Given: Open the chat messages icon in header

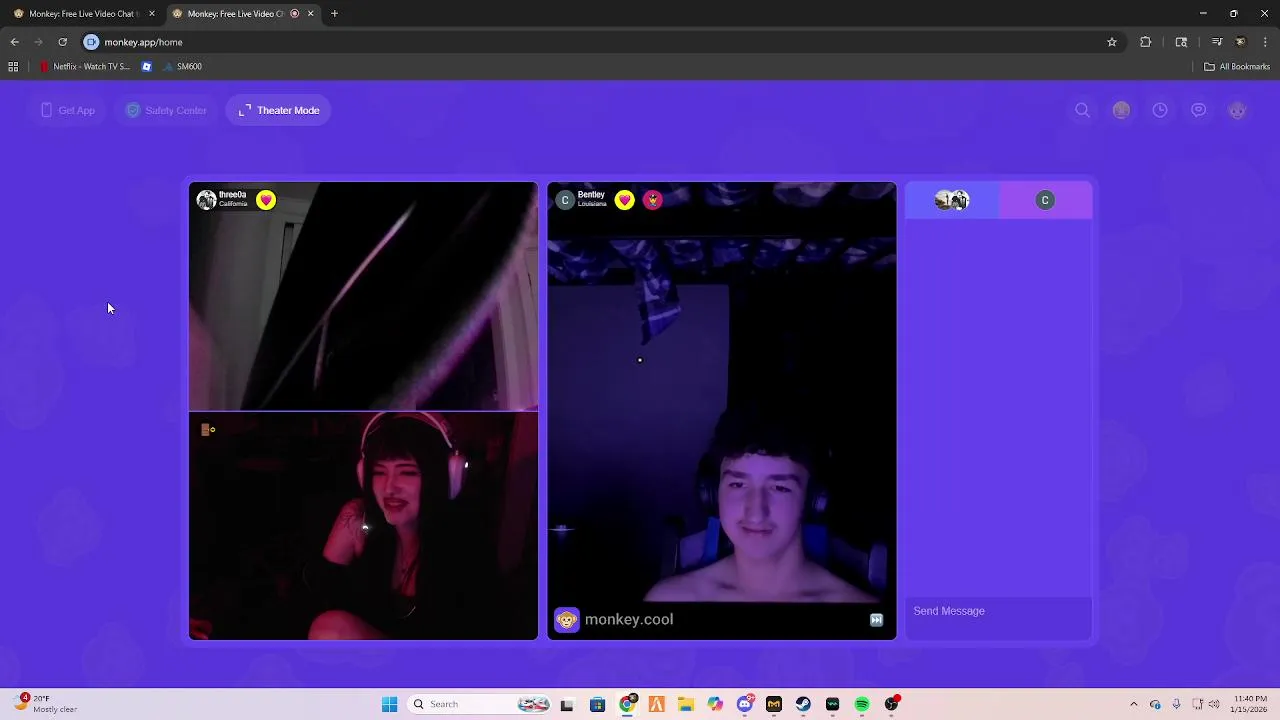Looking at the screenshot, I should click(1199, 110).
